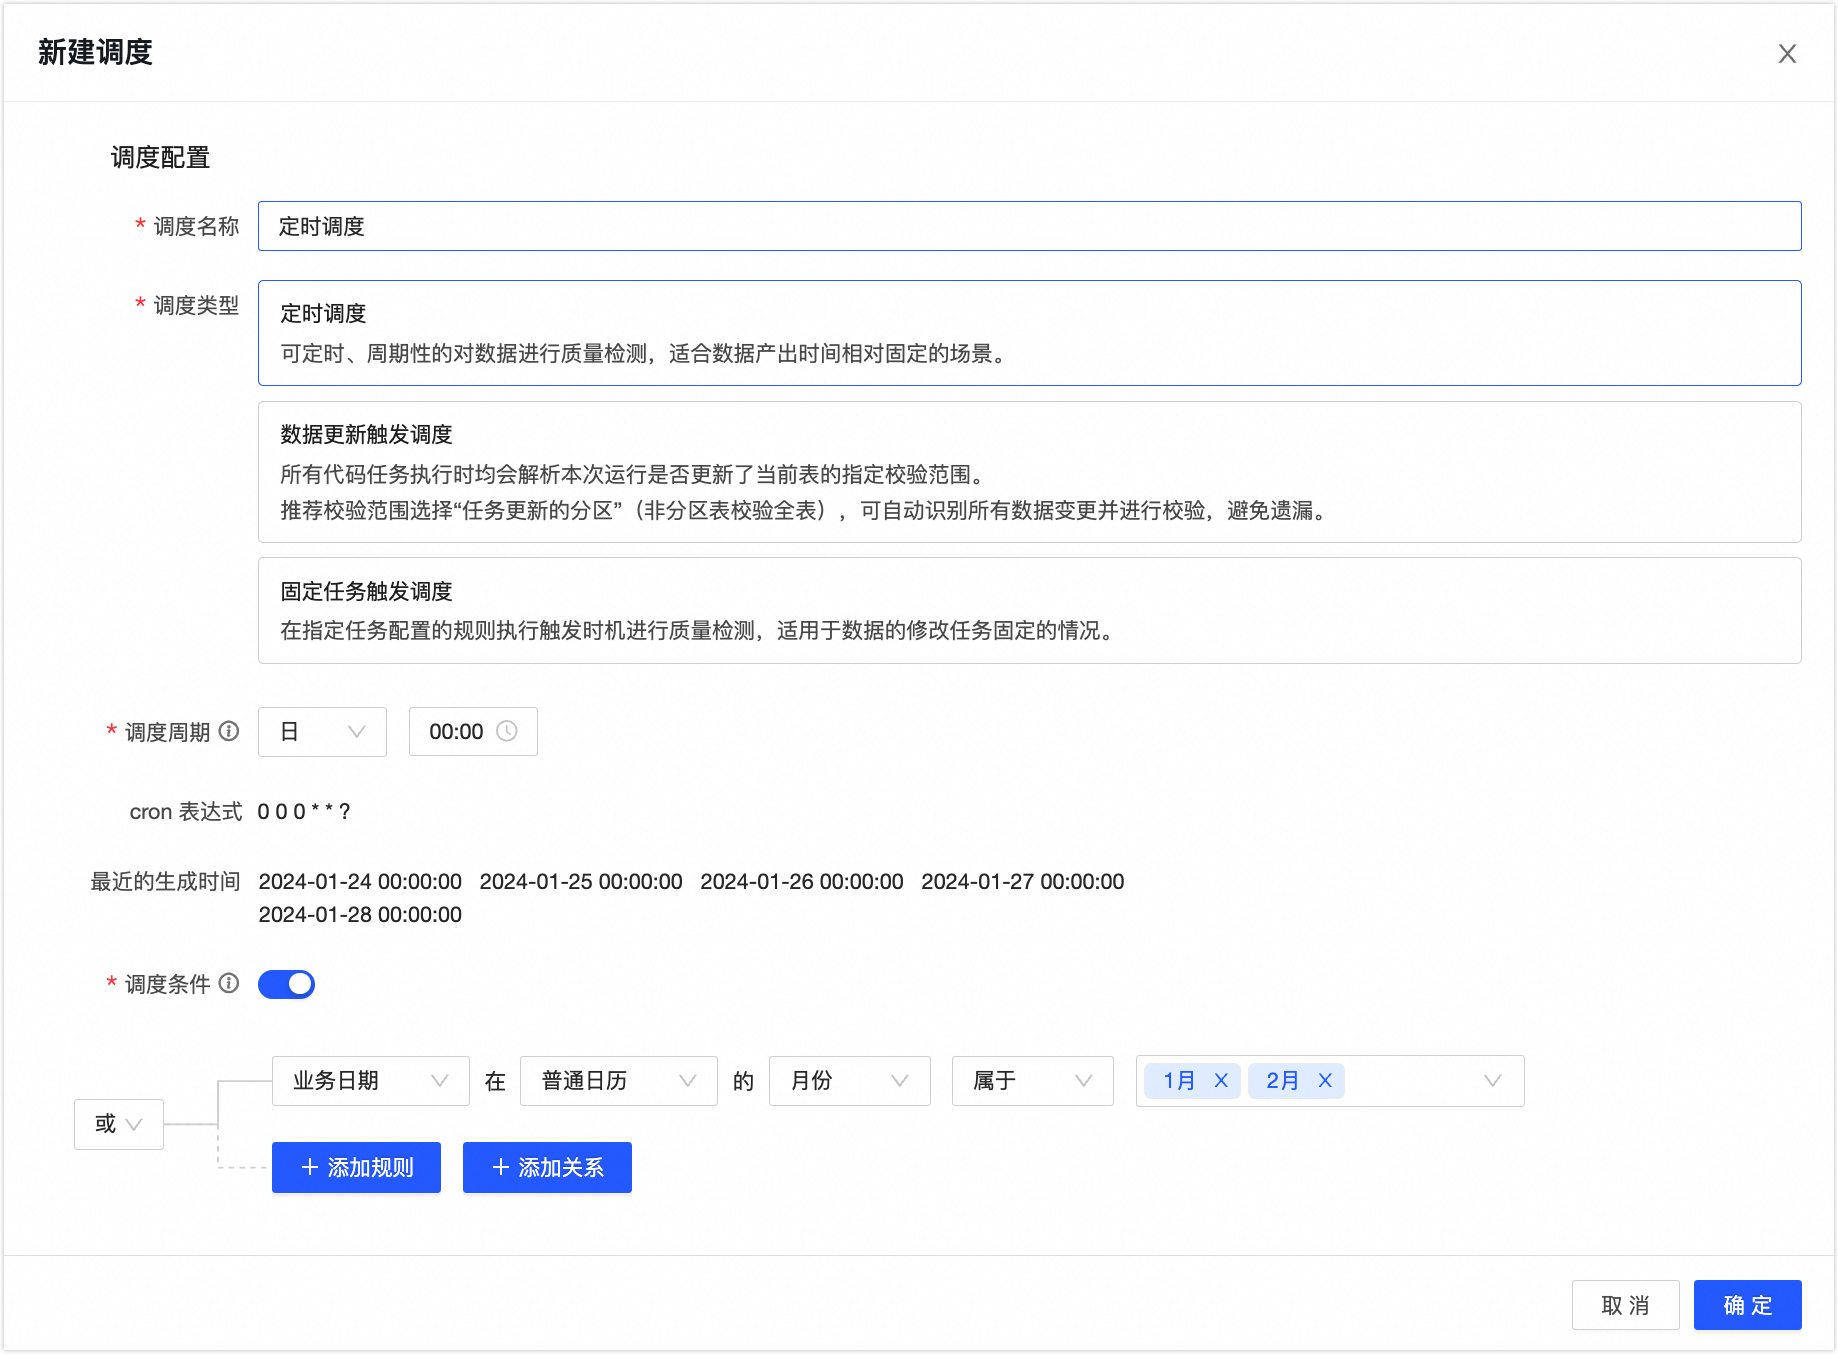1838x1354 pixels.
Task: Click the 2024-01-27 00:00:00 timestamp
Action: click(x=1023, y=881)
